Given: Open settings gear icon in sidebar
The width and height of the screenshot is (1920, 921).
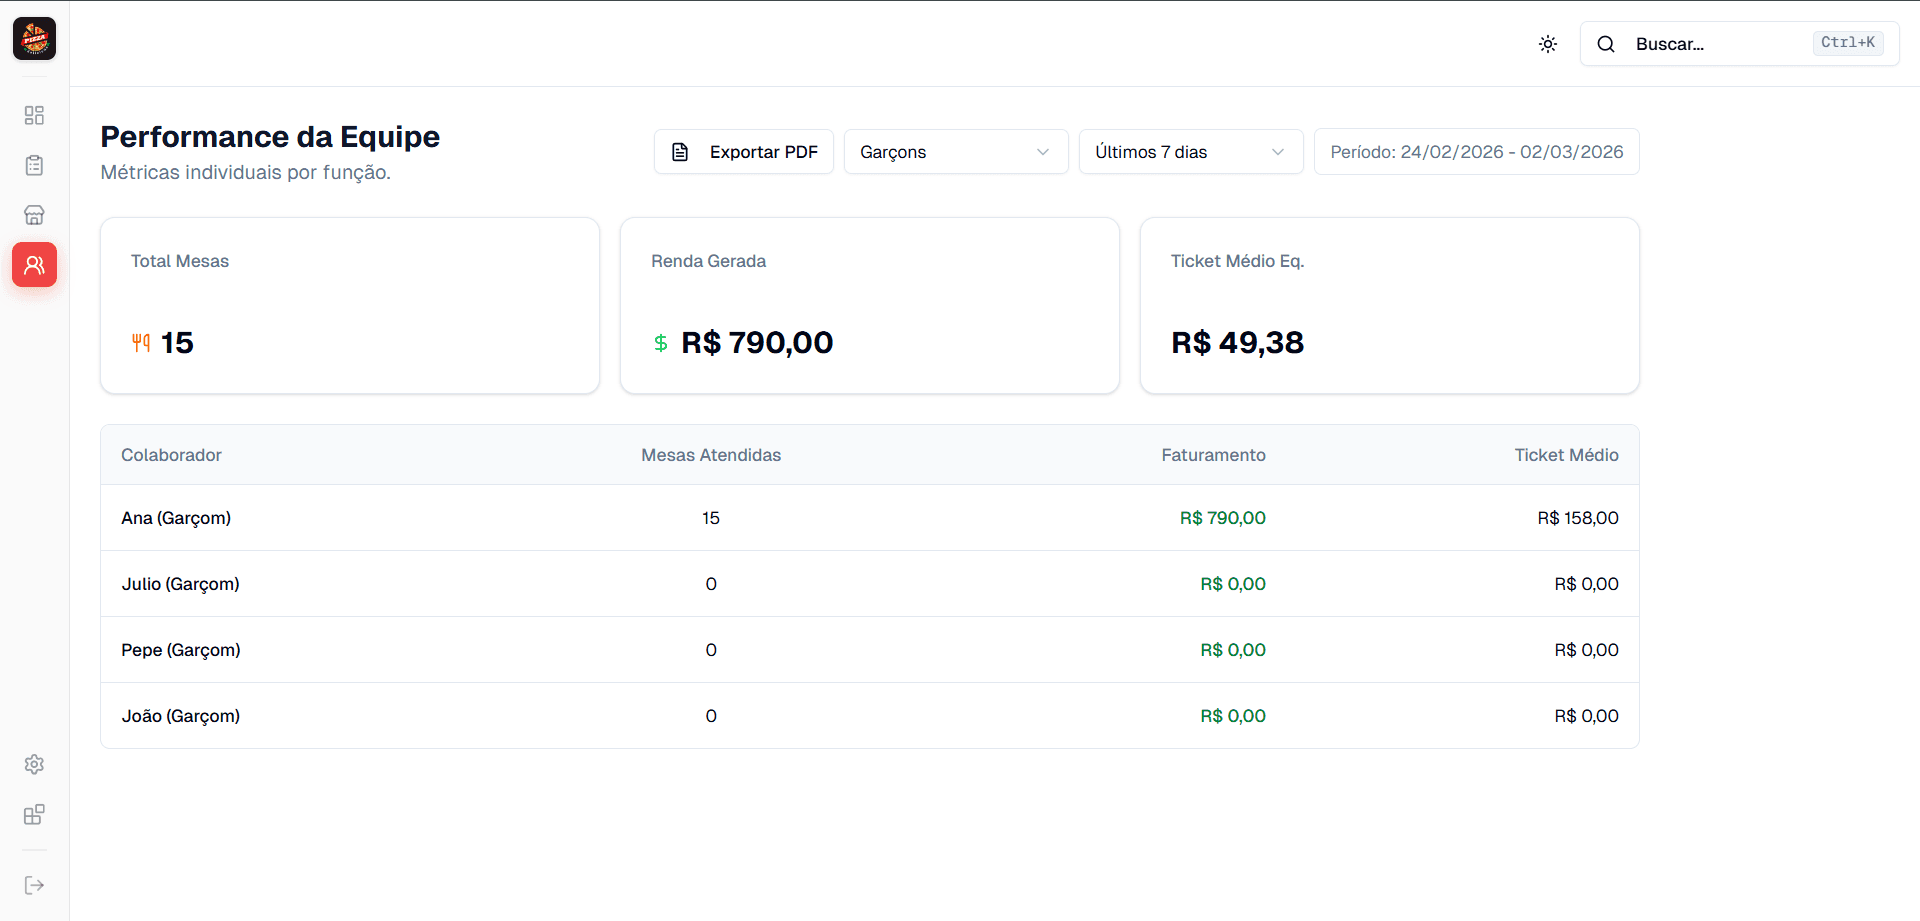Looking at the screenshot, I should (34, 764).
